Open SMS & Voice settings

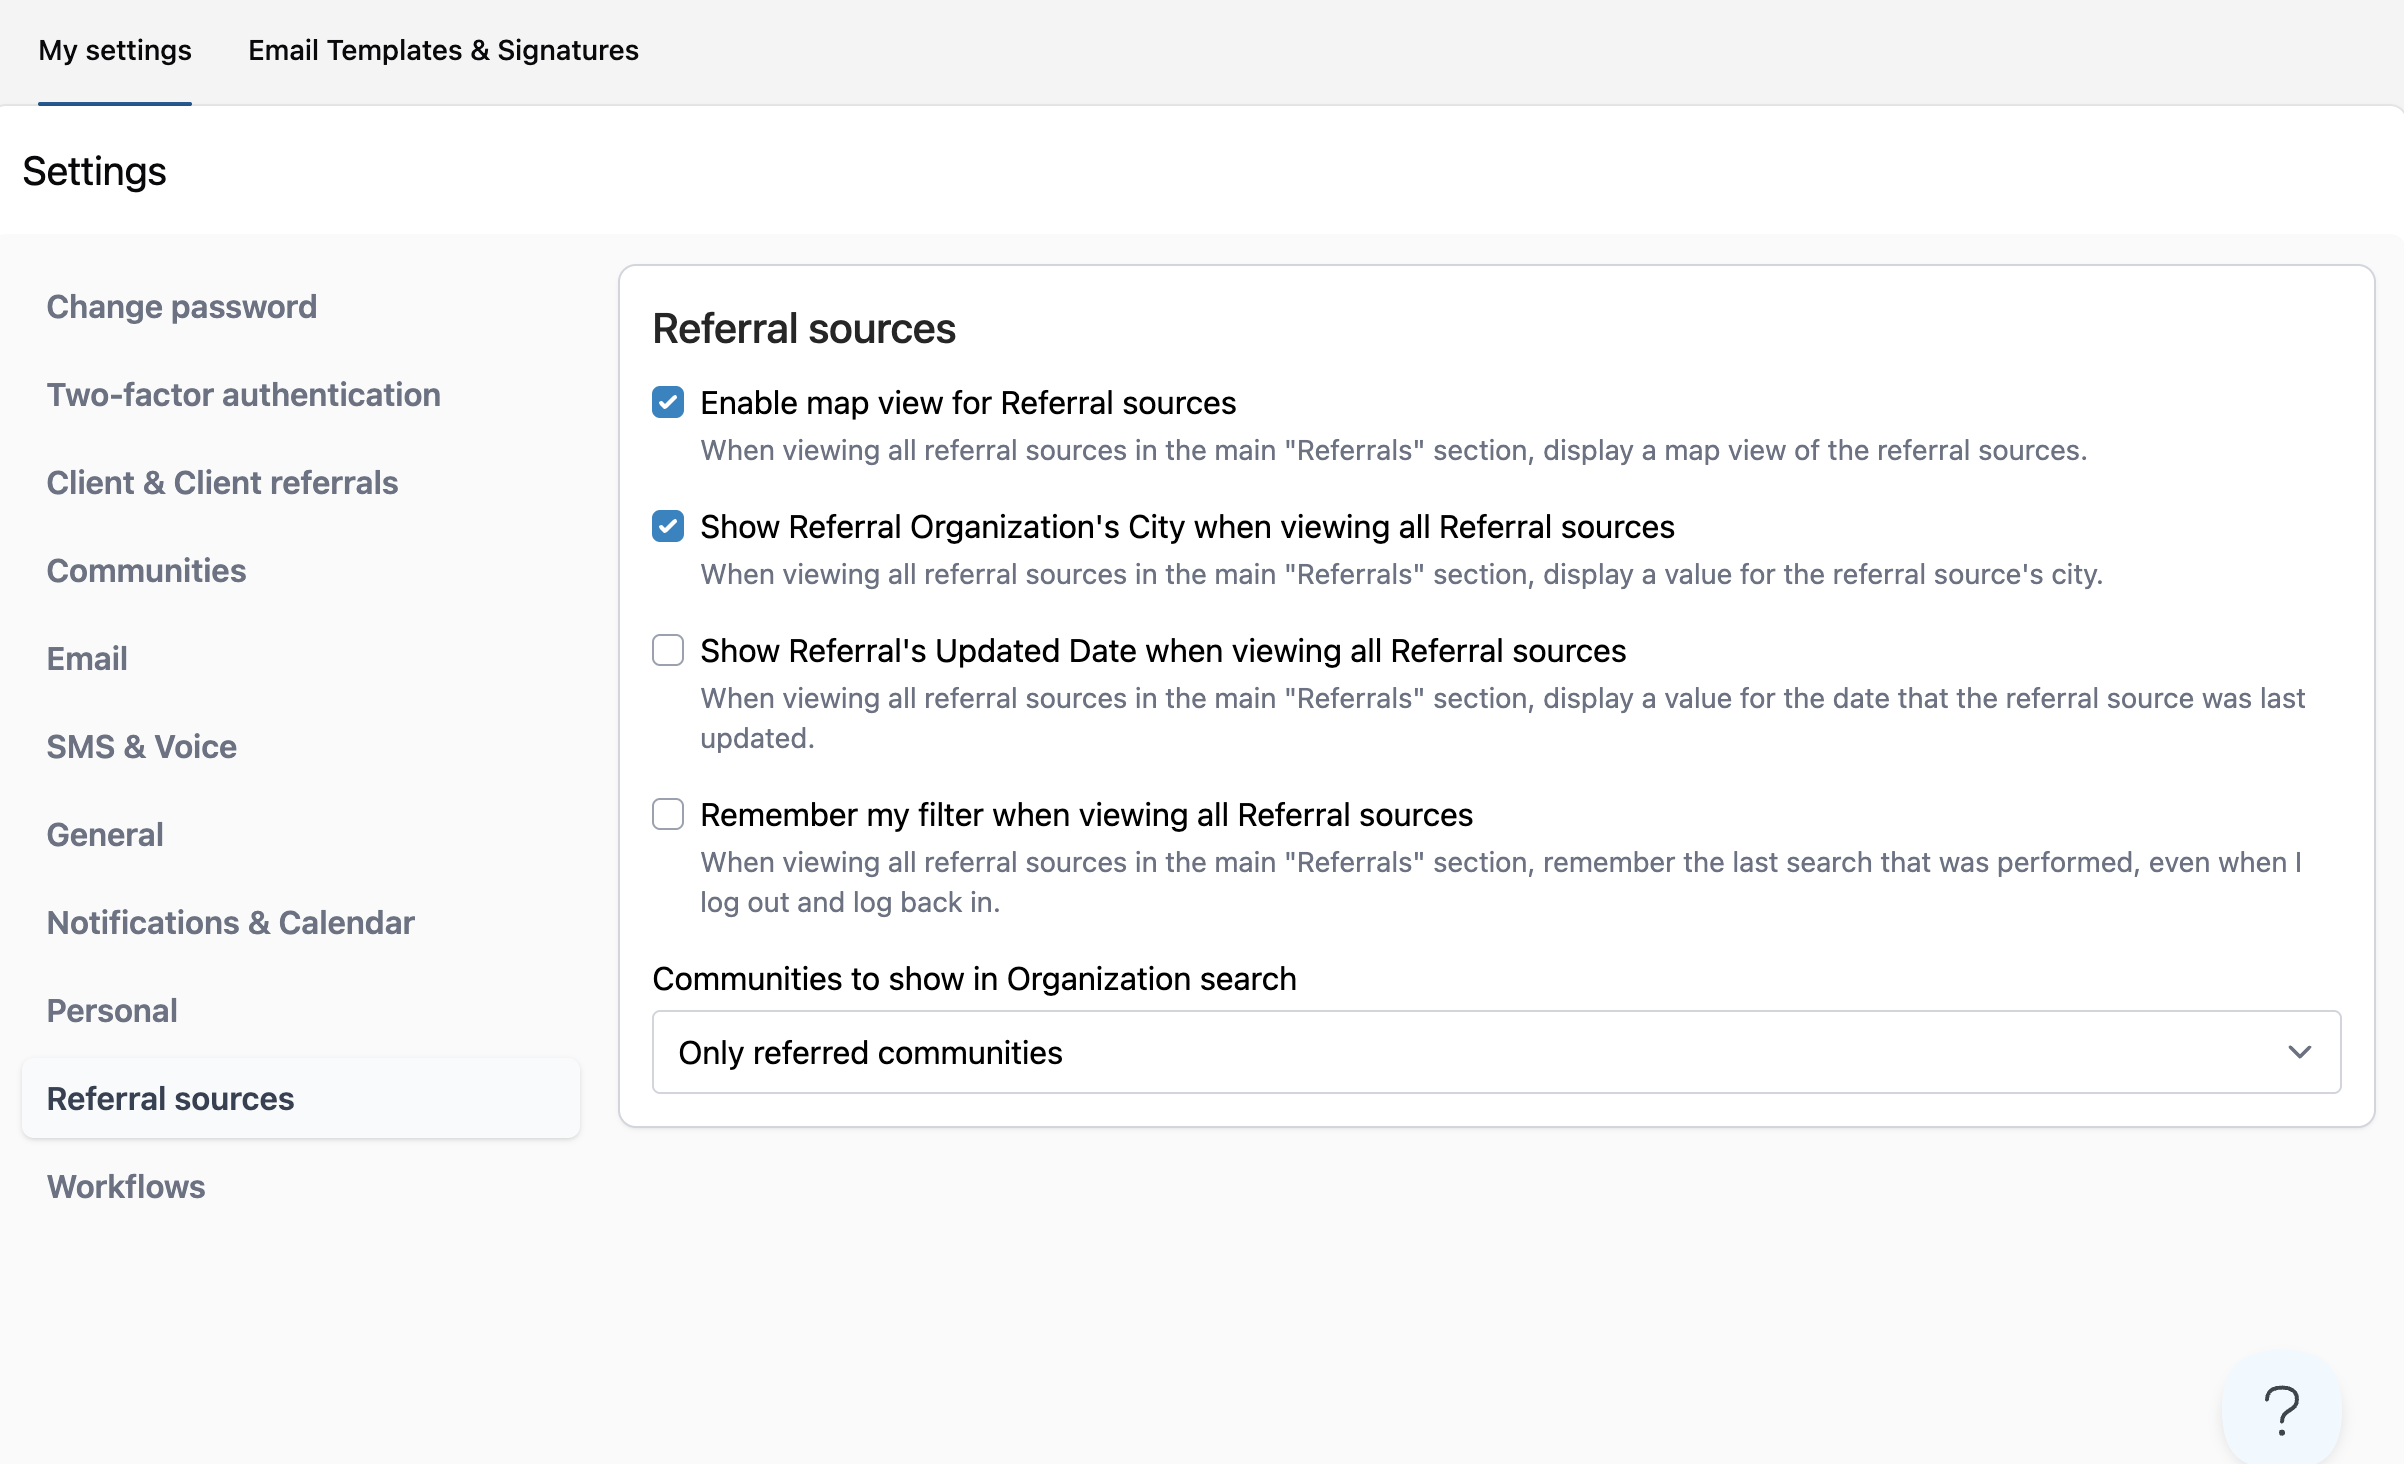coord(142,747)
